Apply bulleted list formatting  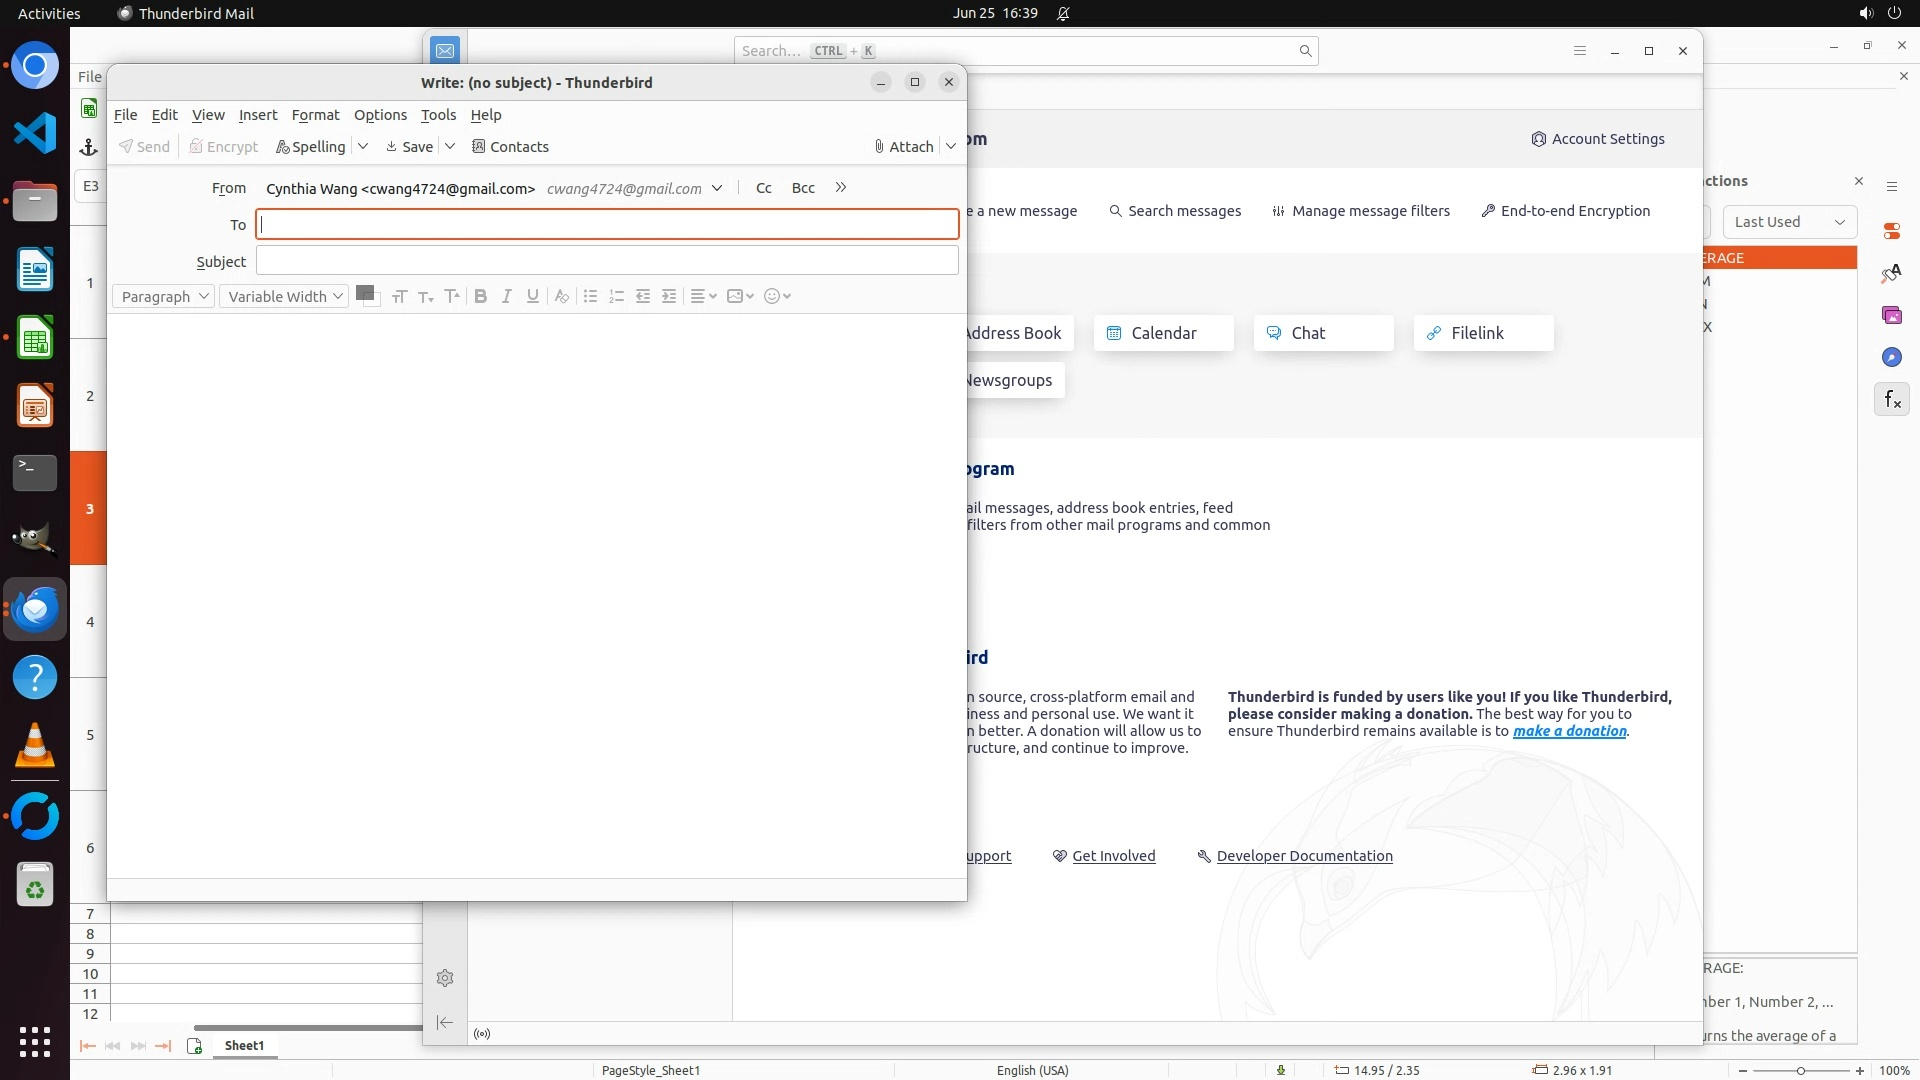[x=590, y=296]
